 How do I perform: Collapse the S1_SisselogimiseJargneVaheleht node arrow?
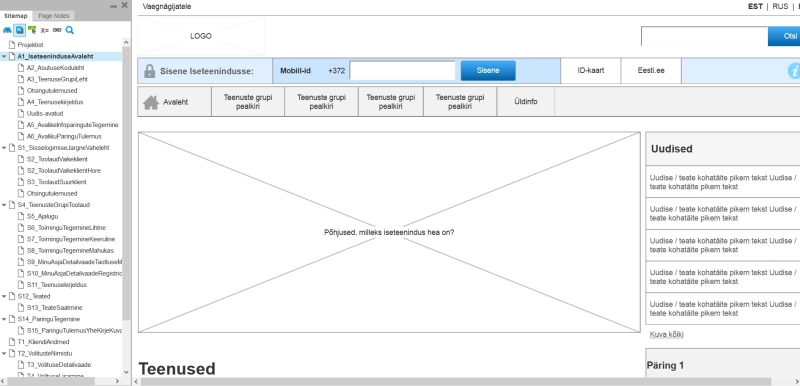pyautogui.click(x=5, y=148)
